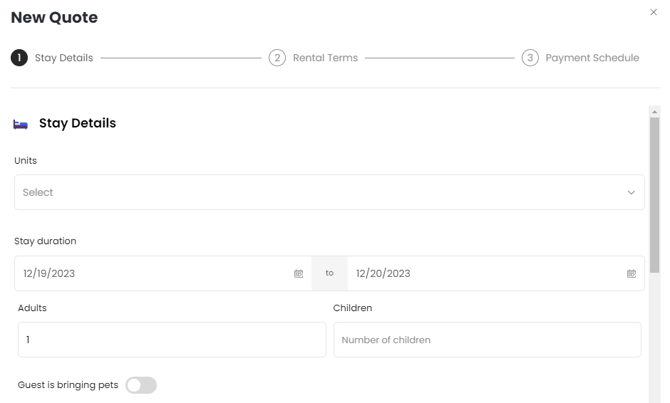Viewport: 670px width, 403px height.
Task: Open the start date calendar icon
Action: coord(298,273)
